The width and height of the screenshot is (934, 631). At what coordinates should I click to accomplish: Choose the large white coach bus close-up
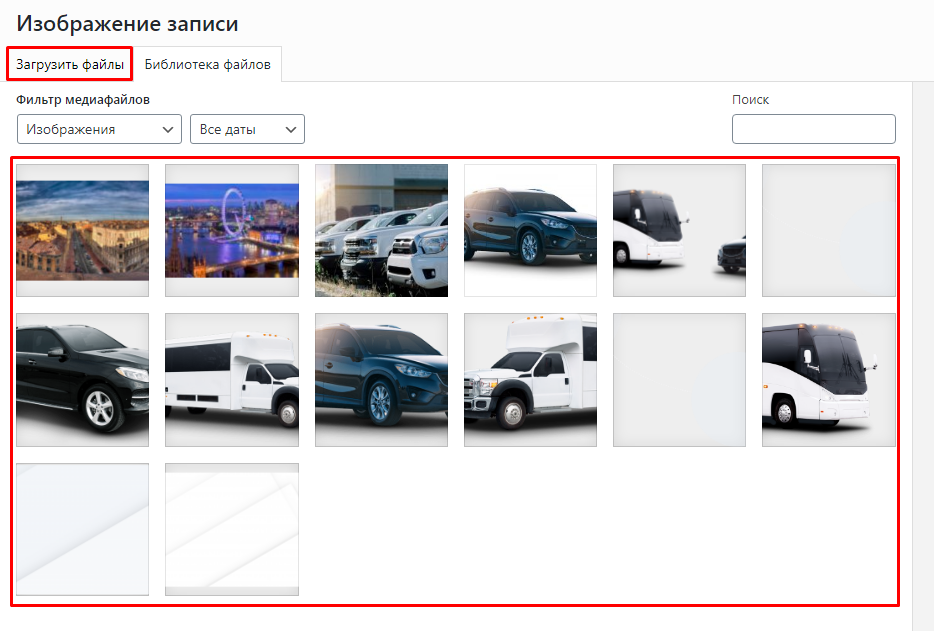tap(828, 380)
